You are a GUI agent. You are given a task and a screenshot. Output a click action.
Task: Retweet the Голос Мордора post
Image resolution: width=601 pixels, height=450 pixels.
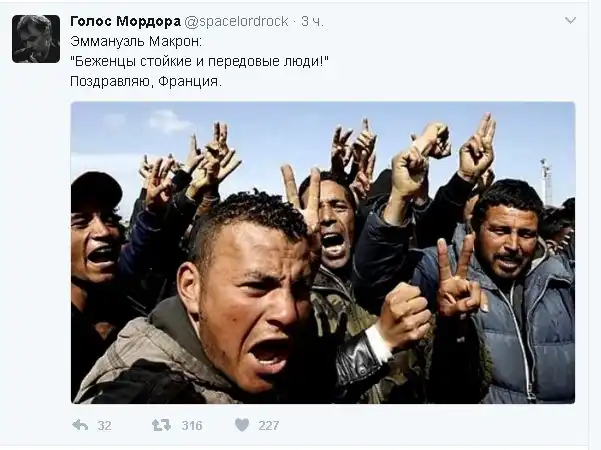(x=161, y=425)
